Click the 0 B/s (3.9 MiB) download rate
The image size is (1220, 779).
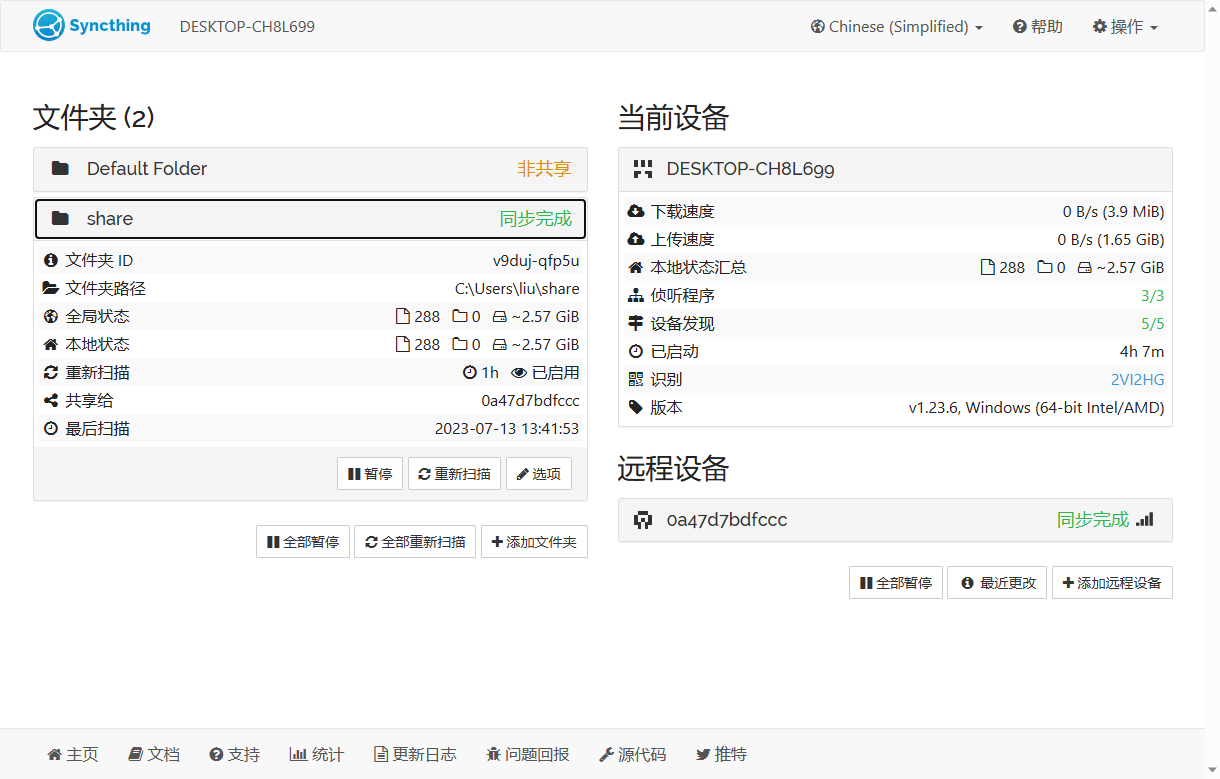pos(1113,212)
